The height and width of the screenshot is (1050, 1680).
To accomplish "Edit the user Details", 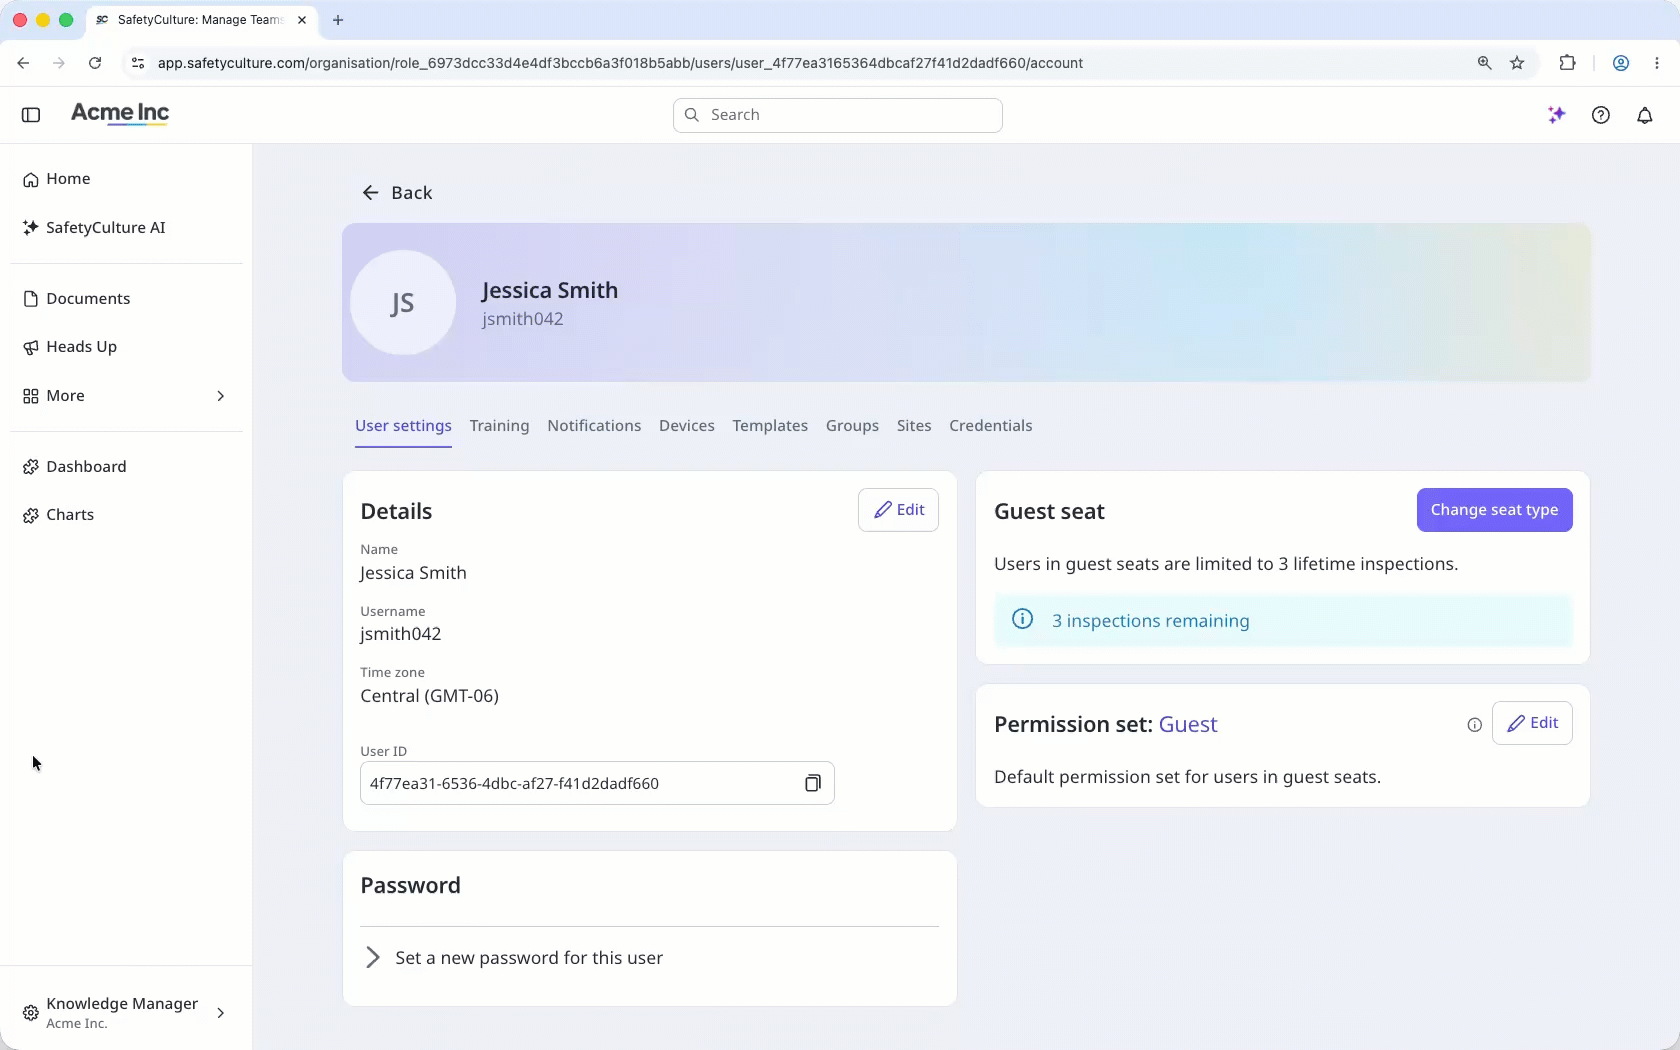I will tap(898, 510).
